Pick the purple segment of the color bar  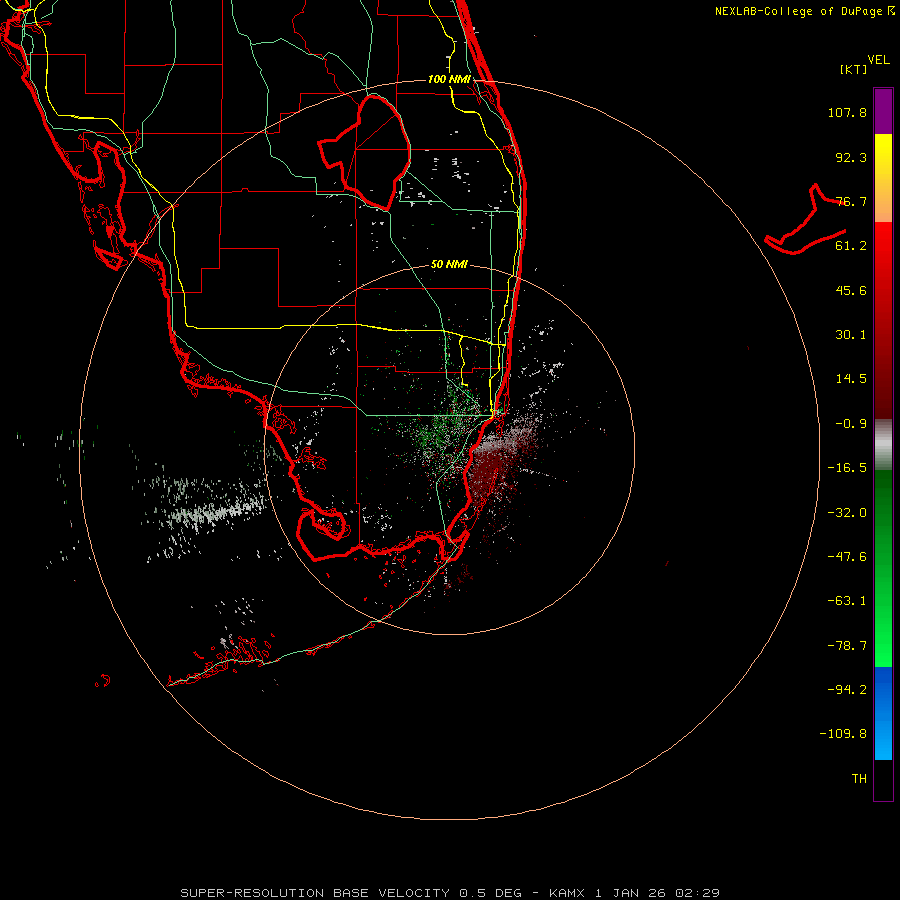coord(883,111)
